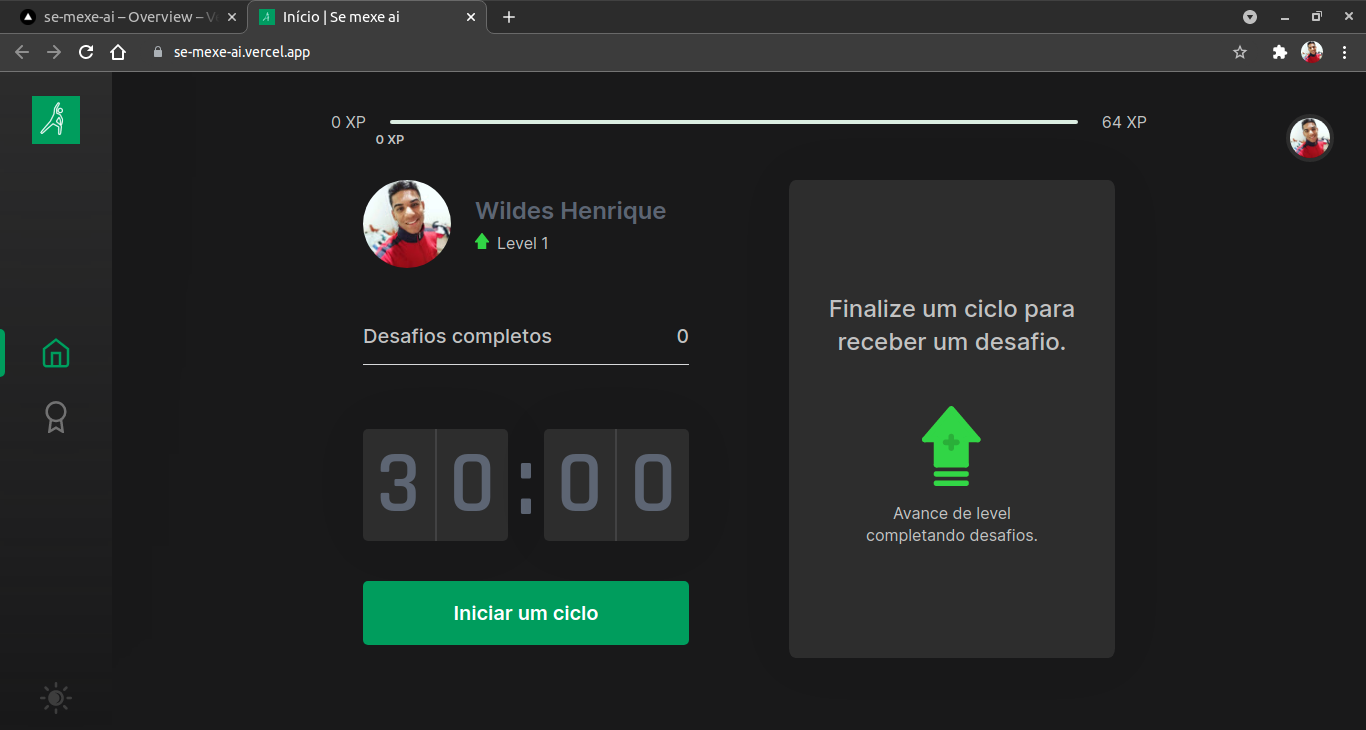Click the completed challenges count 0
Viewport: 1366px width, 730px height.
(683, 336)
